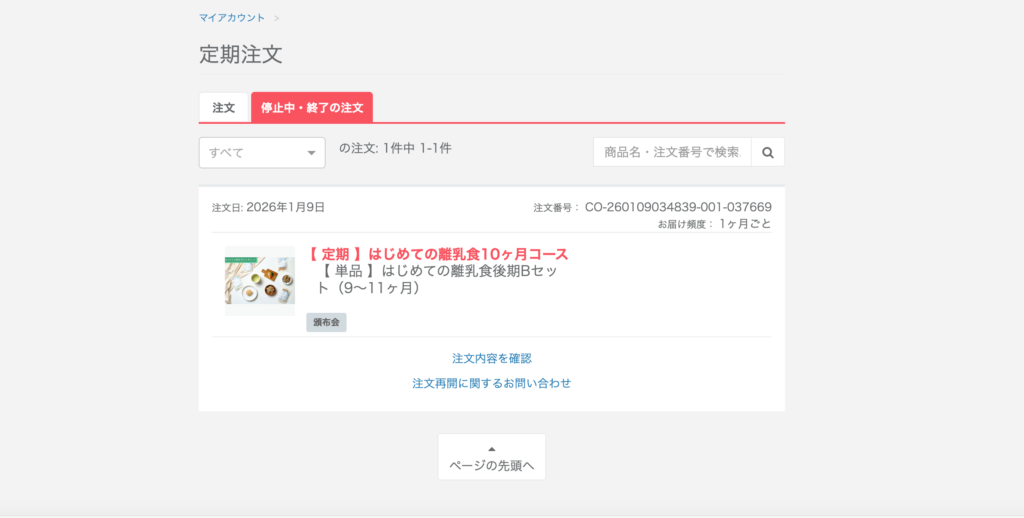Click the 注文日 2026年1月9日 text

(x=268, y=207)
